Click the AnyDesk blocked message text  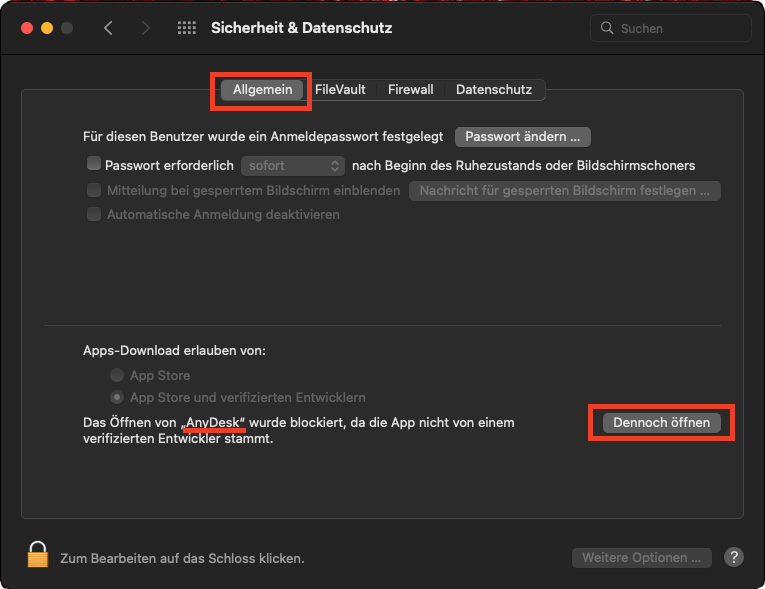tap(299, 430)
